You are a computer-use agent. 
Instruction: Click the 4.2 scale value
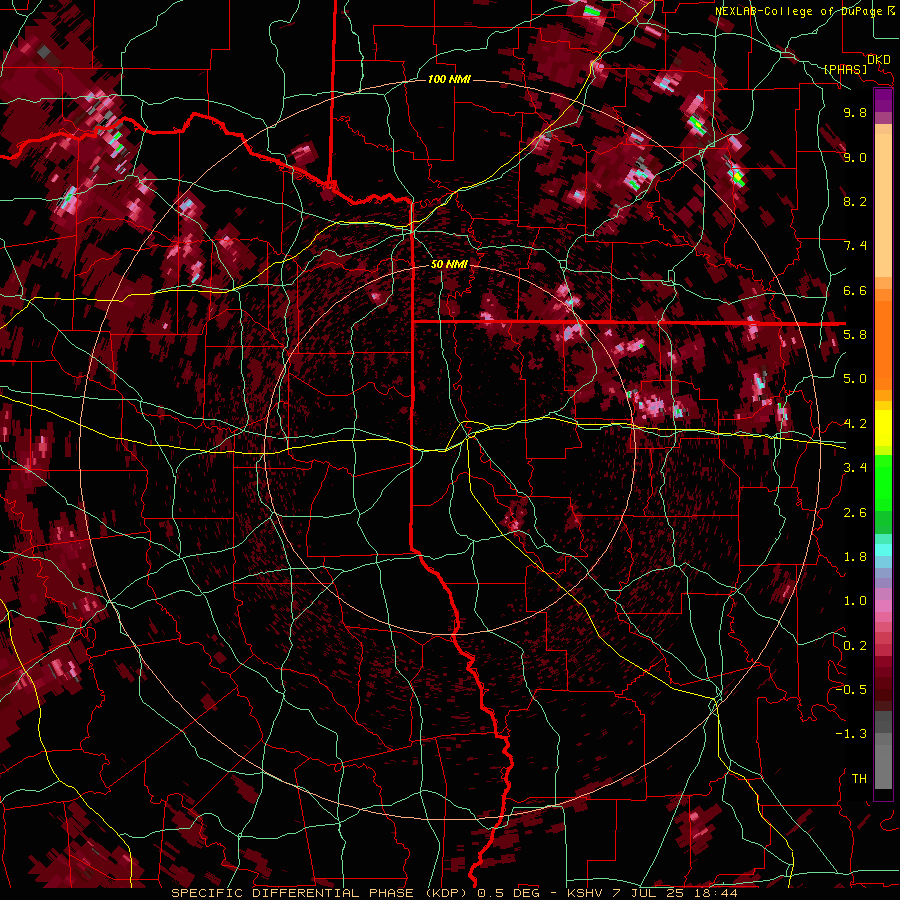click(855, 424)
